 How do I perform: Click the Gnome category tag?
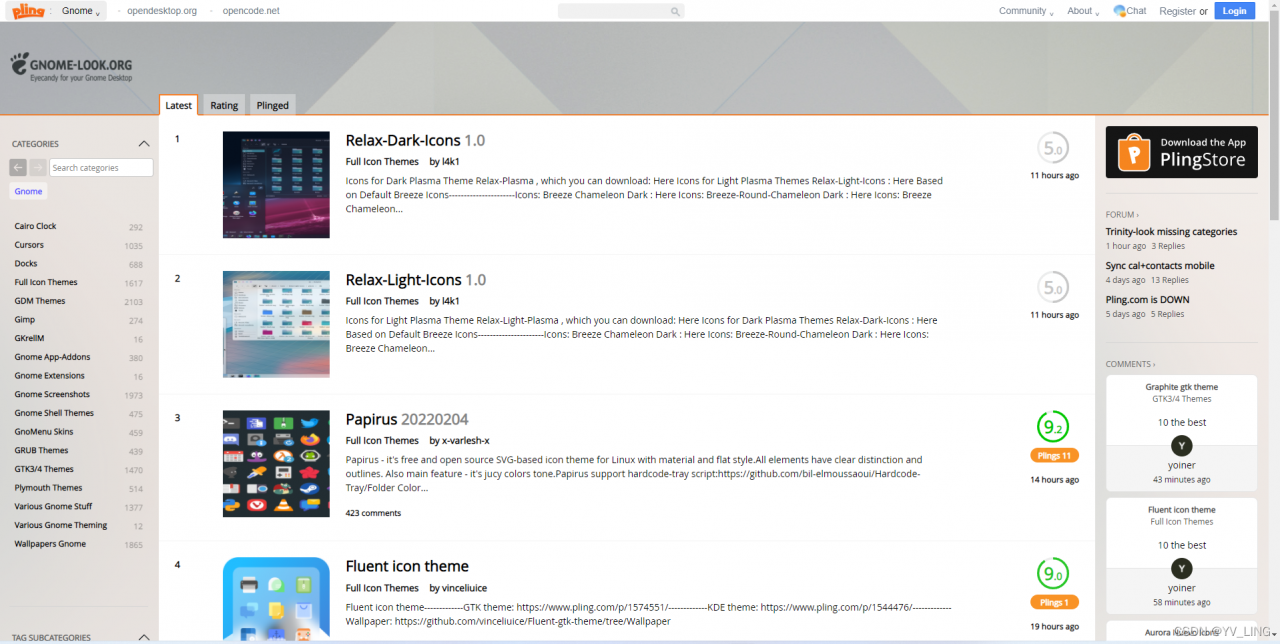[28, 191]
